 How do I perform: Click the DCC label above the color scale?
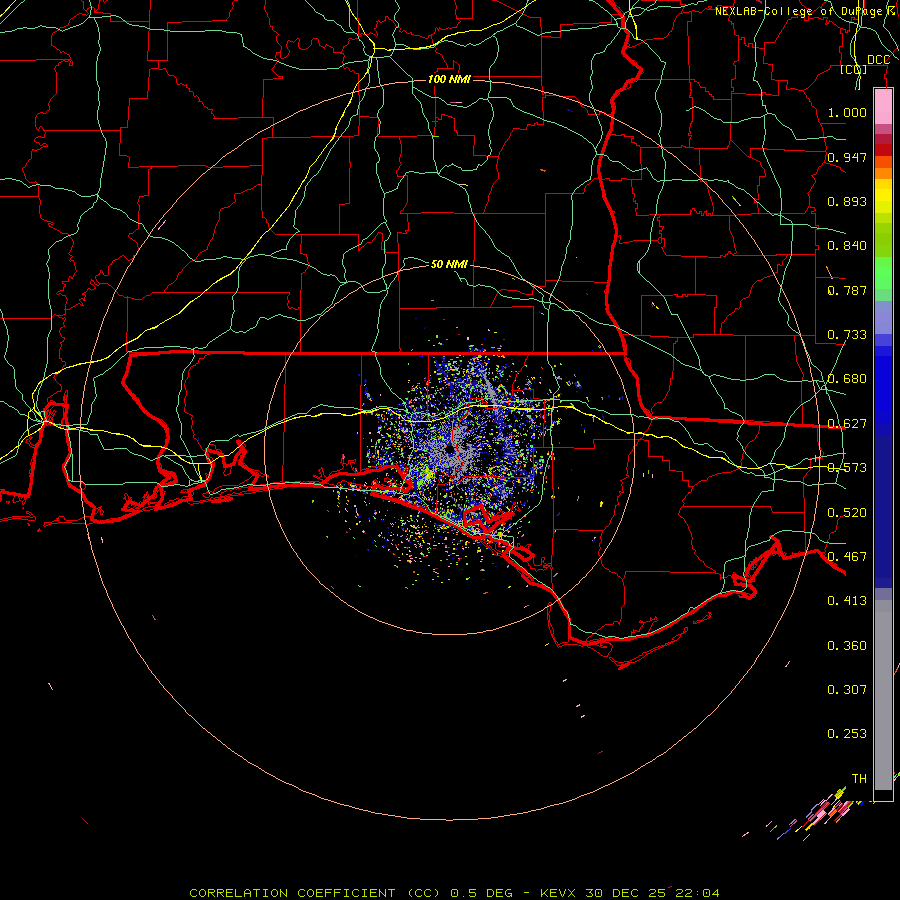(878, 60)
